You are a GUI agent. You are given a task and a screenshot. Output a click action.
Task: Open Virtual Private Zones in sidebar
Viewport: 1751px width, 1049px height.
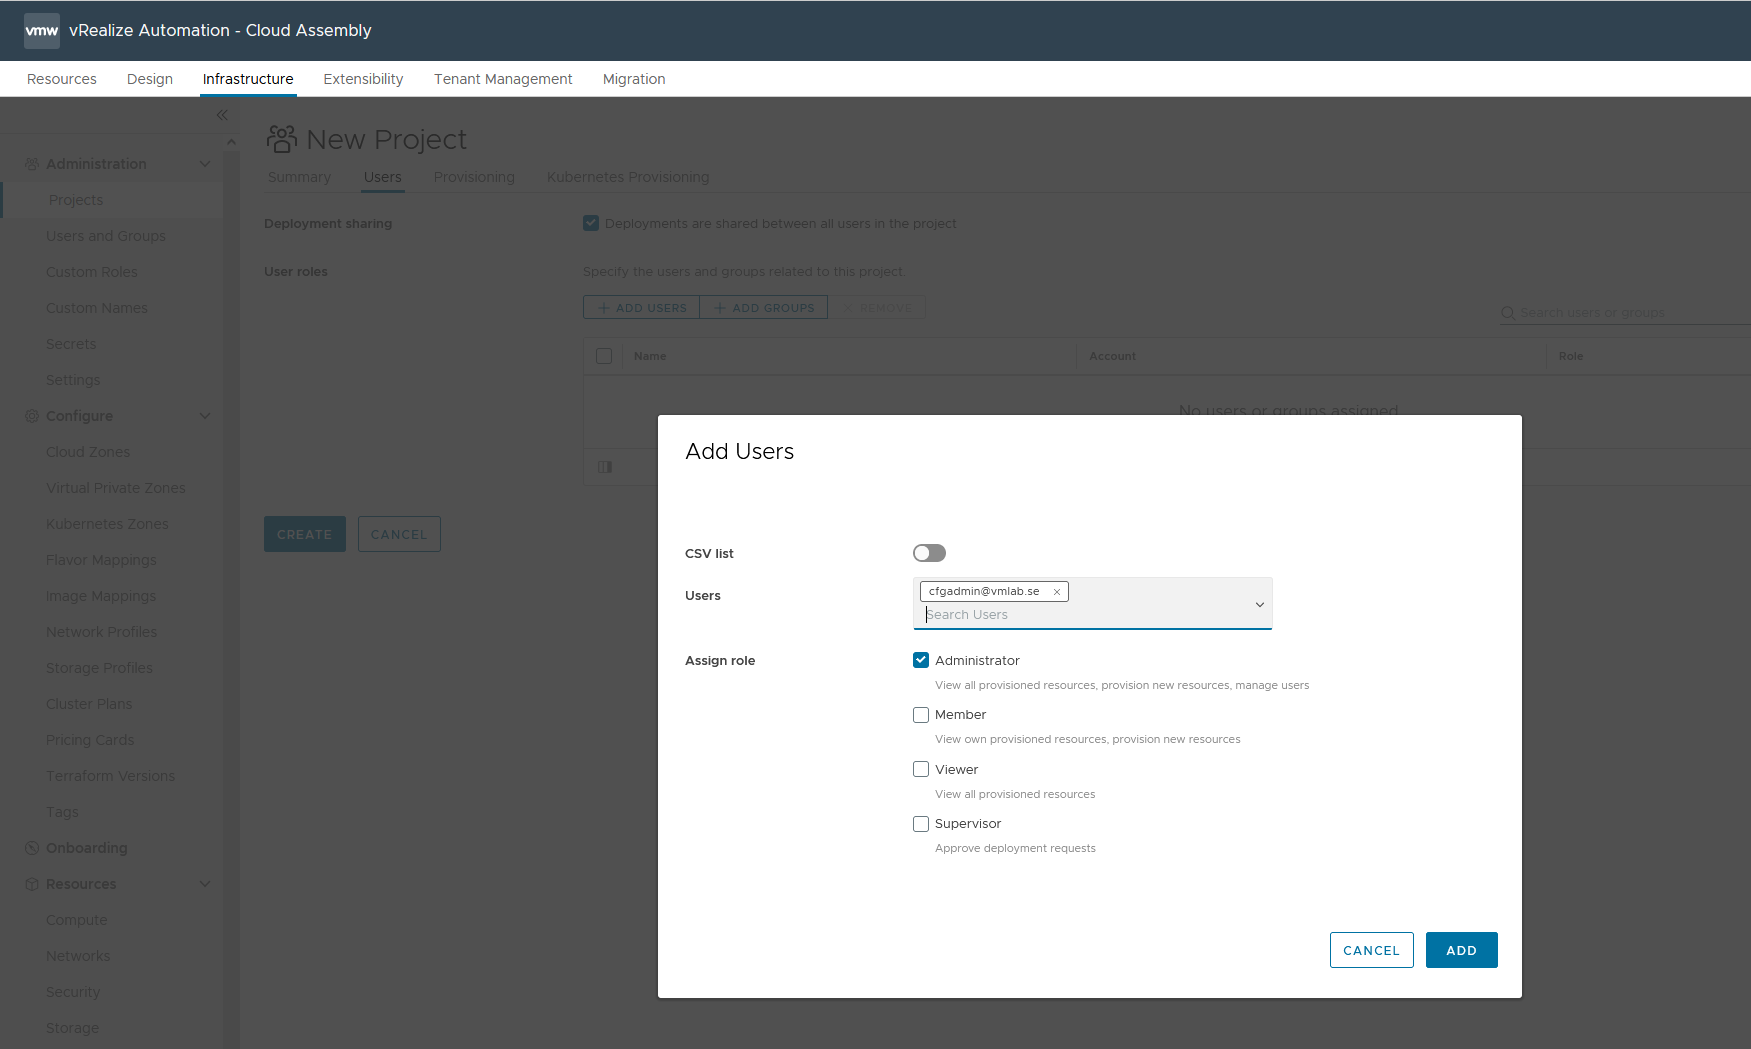point(116,488)
